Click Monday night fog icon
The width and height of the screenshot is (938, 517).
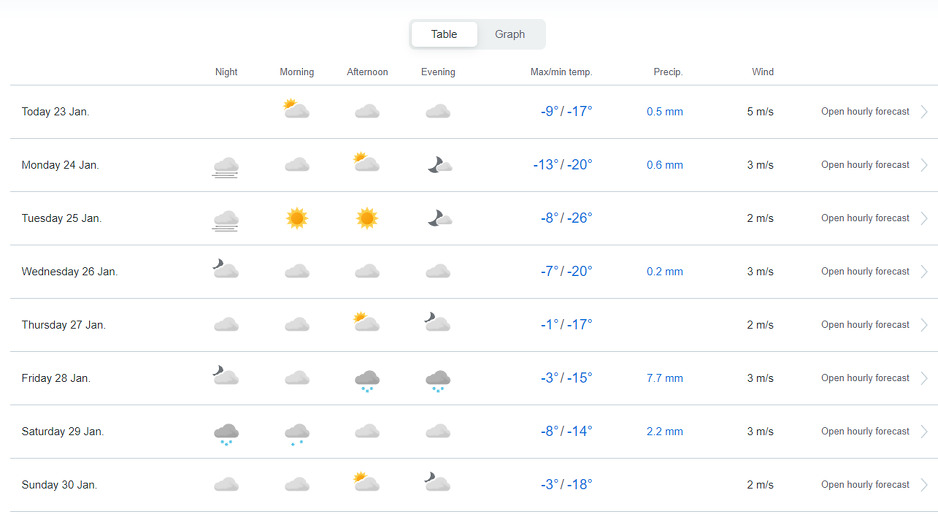226,166
